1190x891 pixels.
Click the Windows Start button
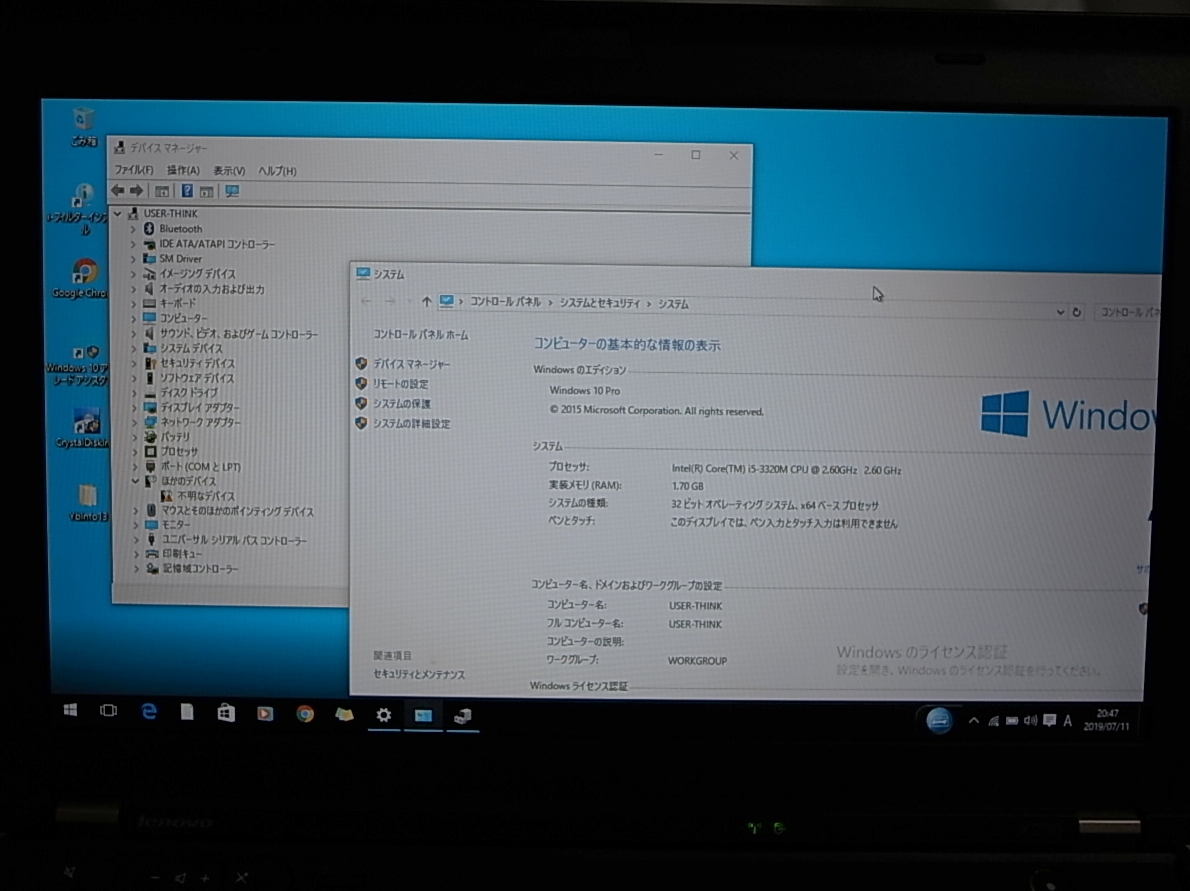point(71,710)
